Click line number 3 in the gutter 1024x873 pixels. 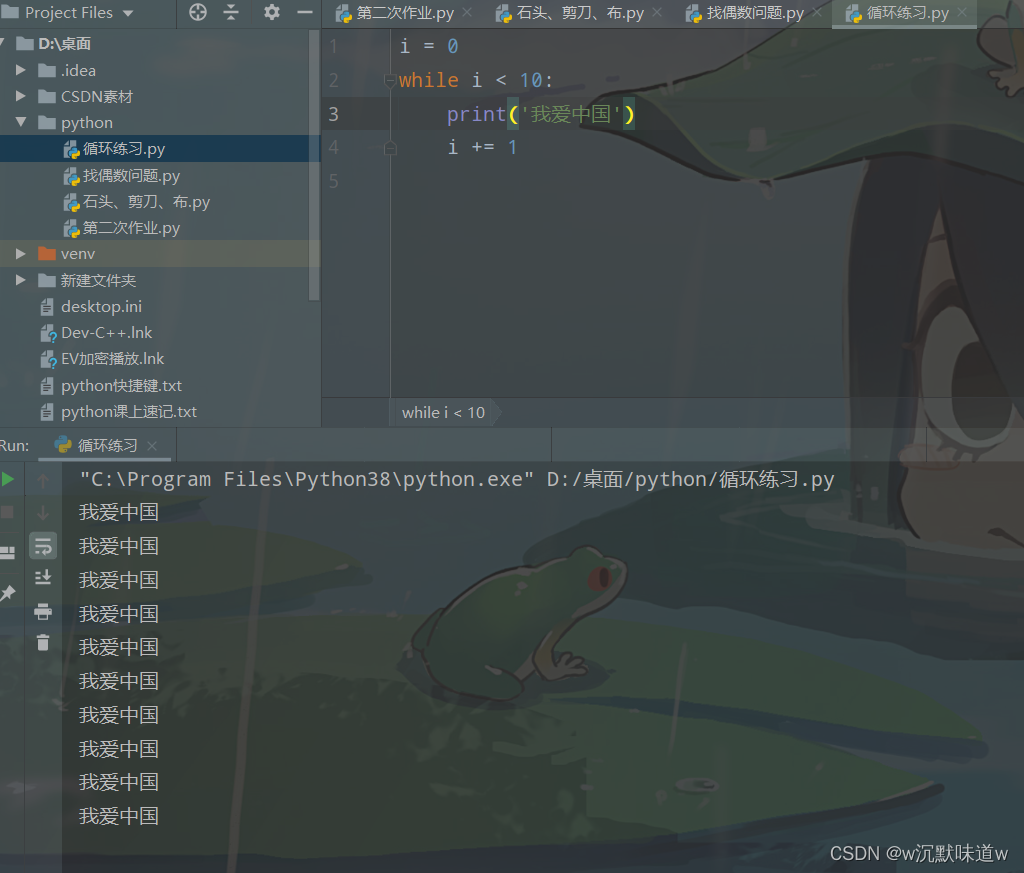coord(334,114)
